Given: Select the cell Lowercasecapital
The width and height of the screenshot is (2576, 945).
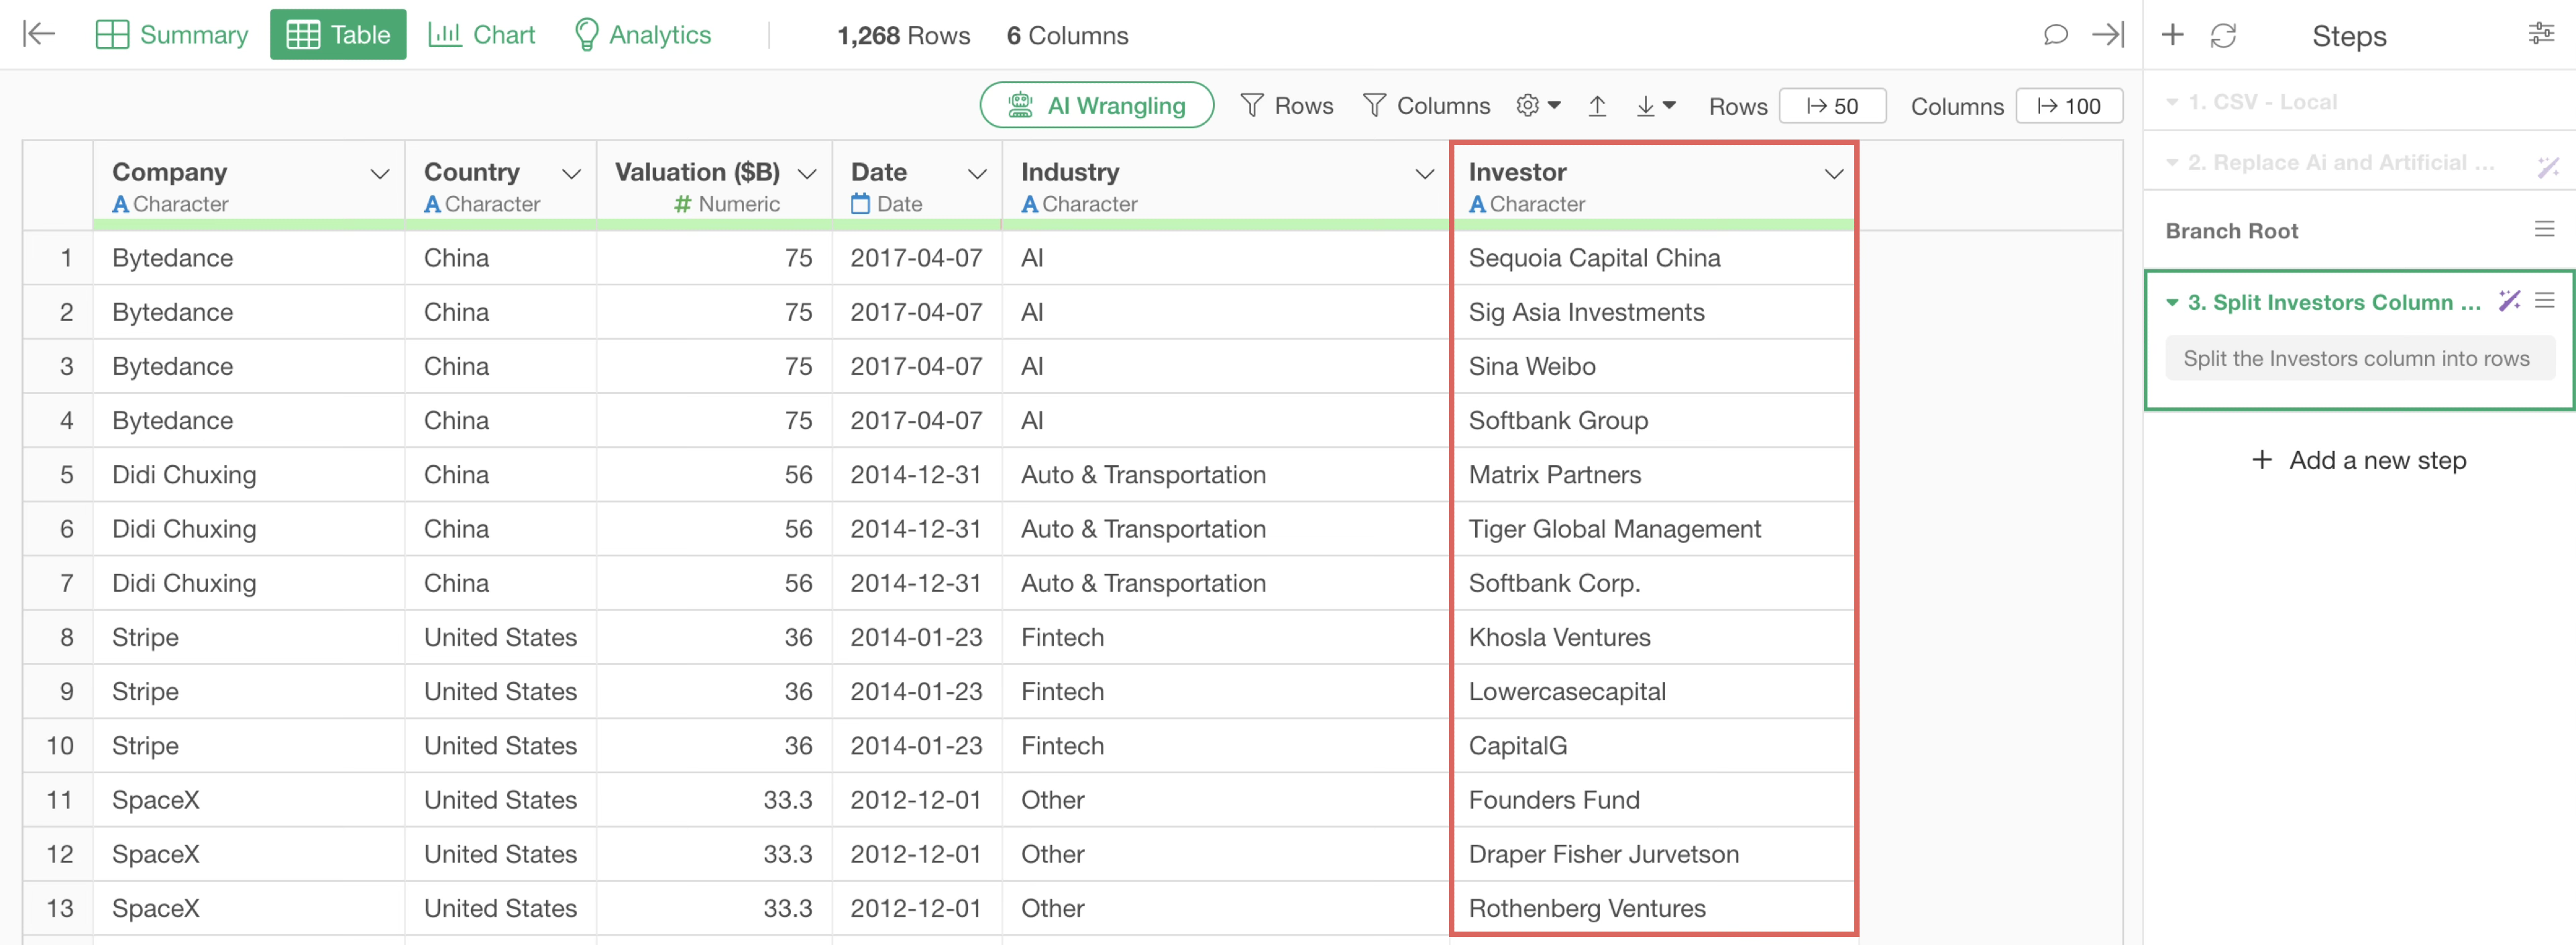Looking at the screenshot, I should coord(1653,691).
